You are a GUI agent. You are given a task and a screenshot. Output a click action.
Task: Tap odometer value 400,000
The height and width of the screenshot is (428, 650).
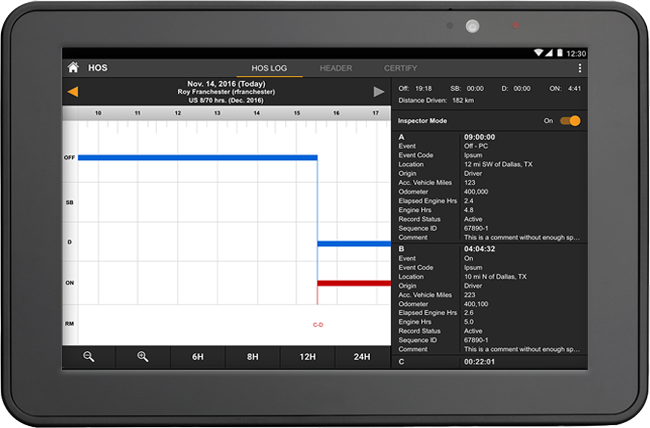click(x=476, y=192)
